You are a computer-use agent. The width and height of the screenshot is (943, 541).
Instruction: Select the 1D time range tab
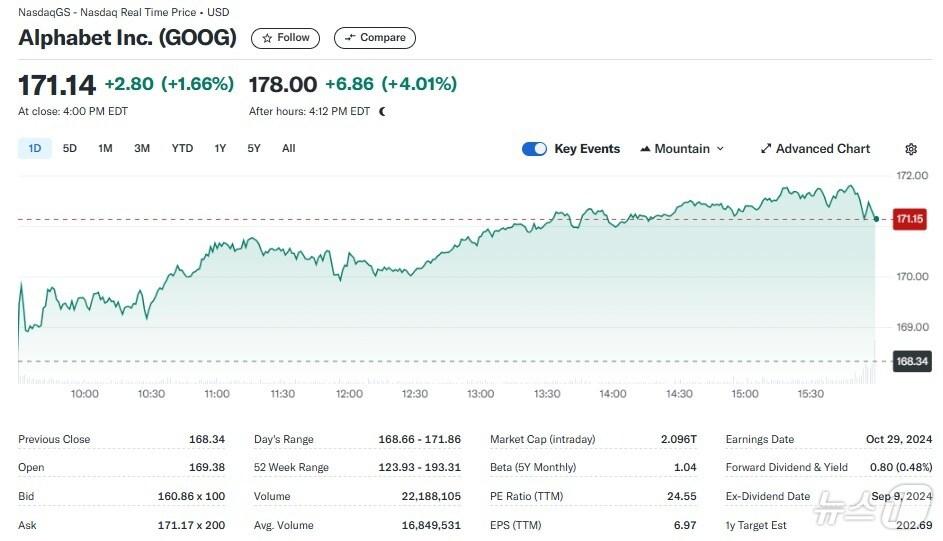35,149
